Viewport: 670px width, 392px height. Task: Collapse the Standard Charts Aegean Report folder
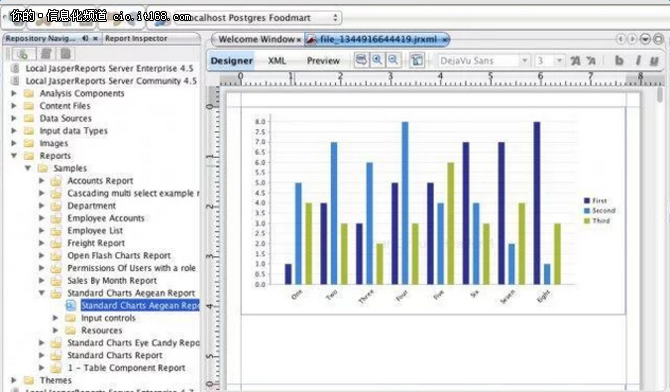pyautogui.click(x=42, y=293)
